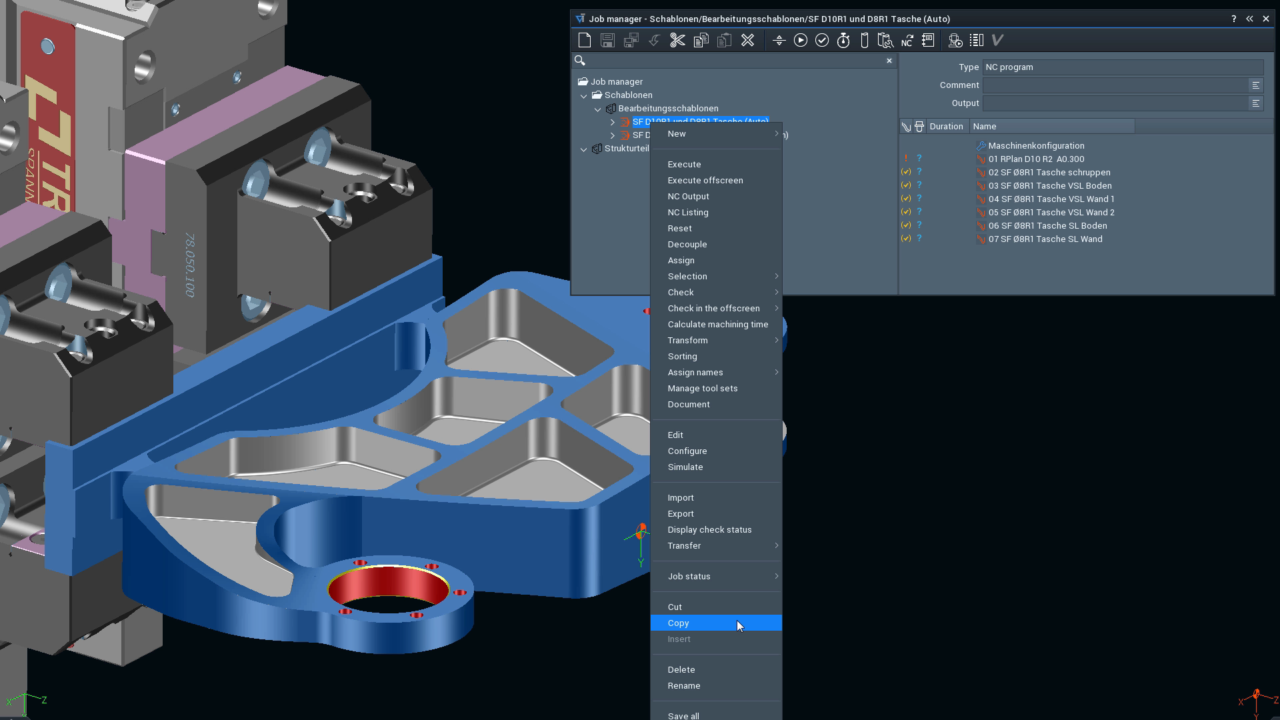
Task: Select Copy in the context menu
Action: tap(716, 623)
